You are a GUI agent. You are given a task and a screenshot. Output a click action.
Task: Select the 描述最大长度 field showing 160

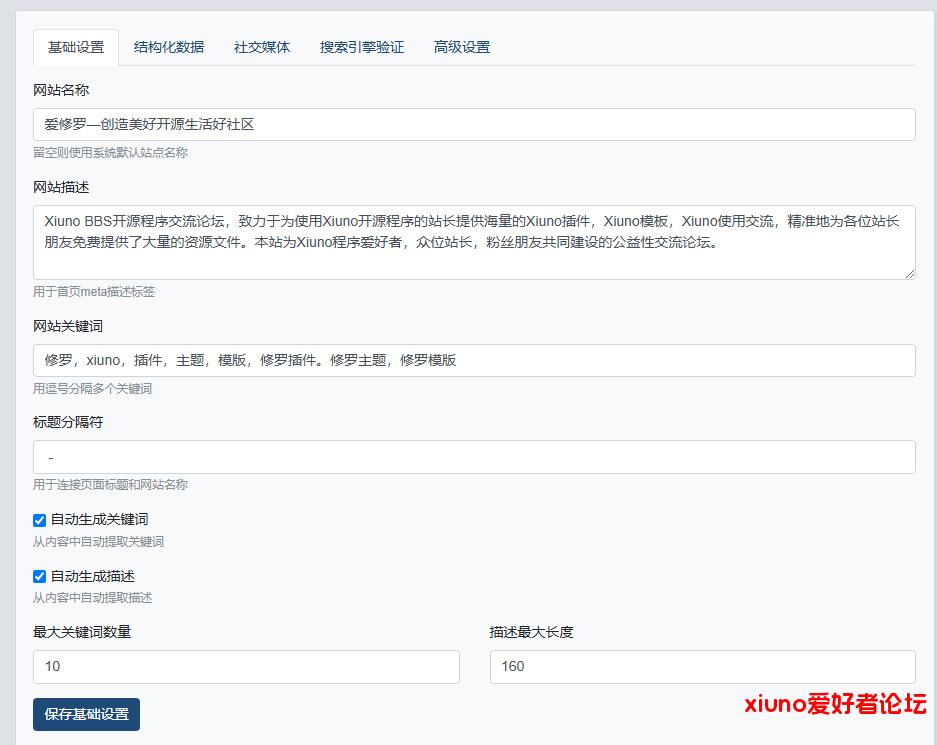(x=702, y=666)
